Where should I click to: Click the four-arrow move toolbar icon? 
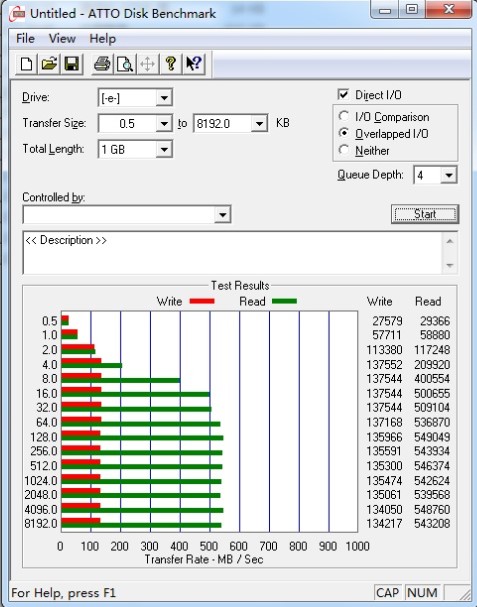pos(148,64)
